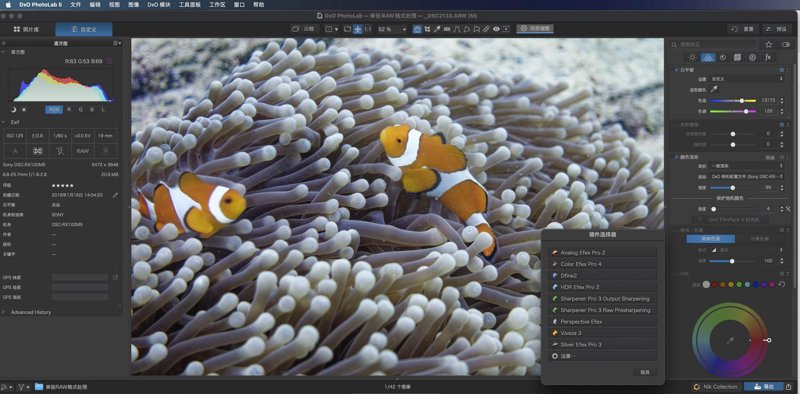Choose Sharpener Pro 3 Output Sharpening

click(603, 299)
